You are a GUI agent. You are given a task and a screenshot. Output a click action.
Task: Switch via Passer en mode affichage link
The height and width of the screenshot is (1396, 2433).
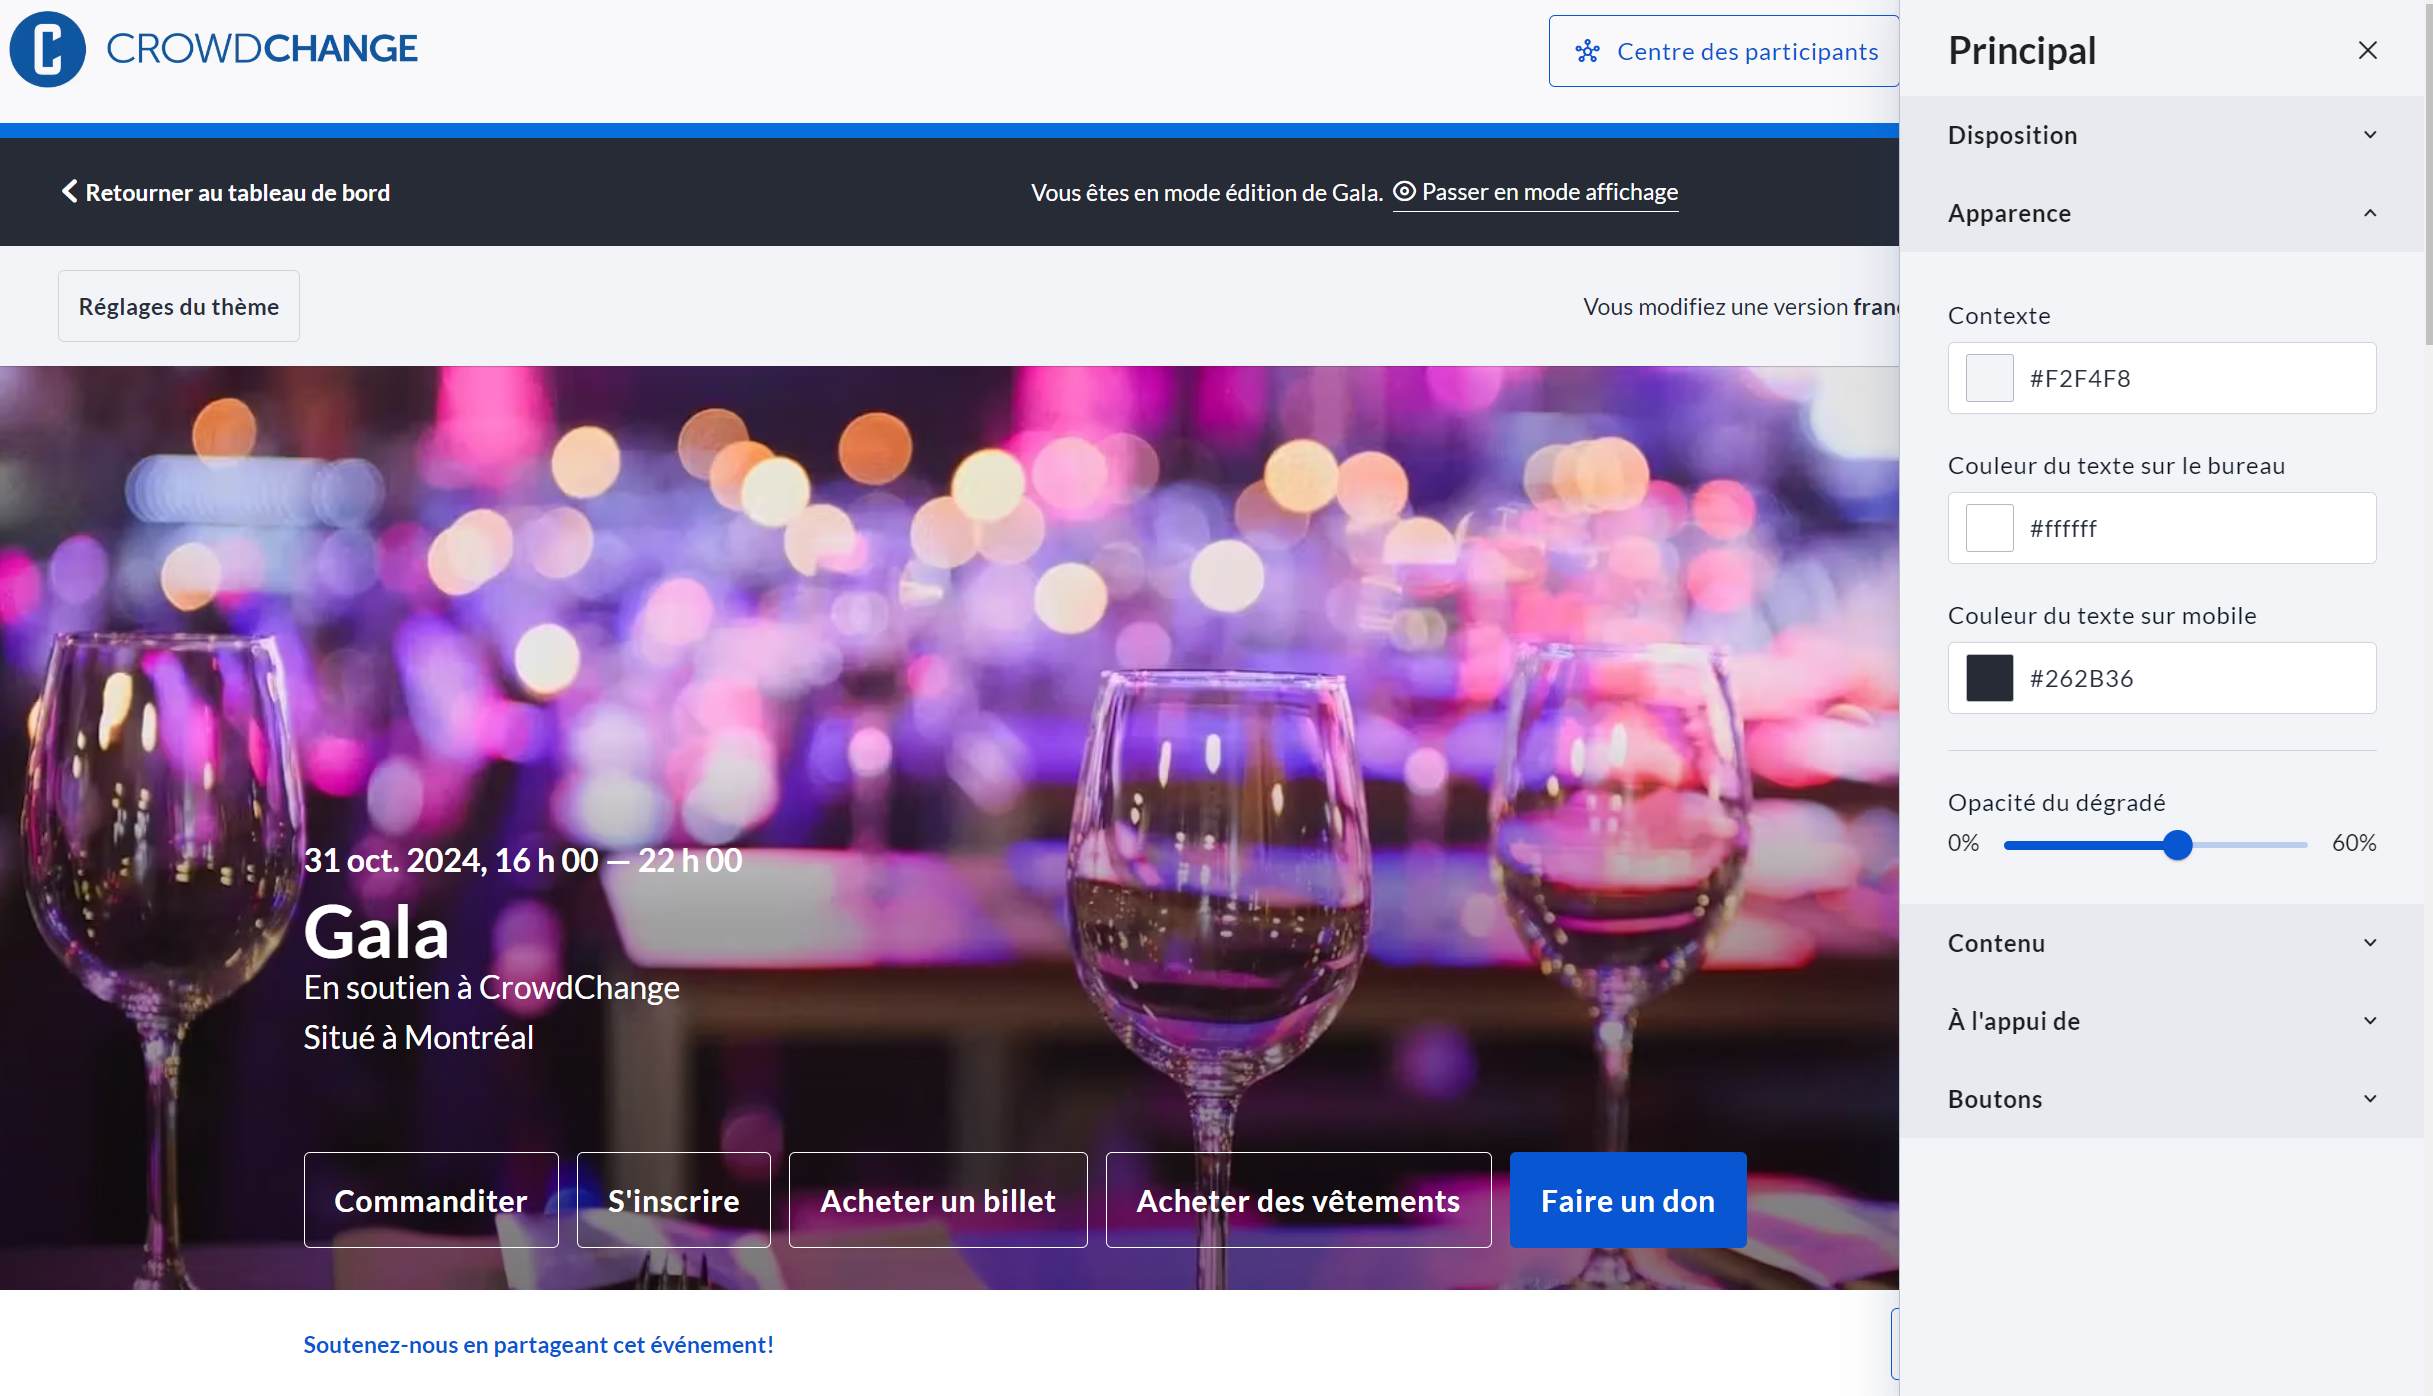point(1549,191)
